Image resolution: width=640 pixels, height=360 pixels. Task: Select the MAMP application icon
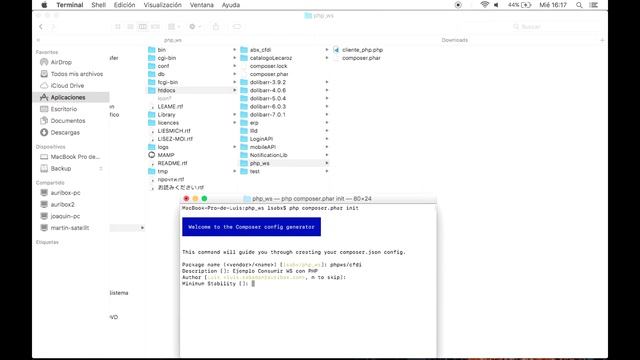tap(152, 155)
